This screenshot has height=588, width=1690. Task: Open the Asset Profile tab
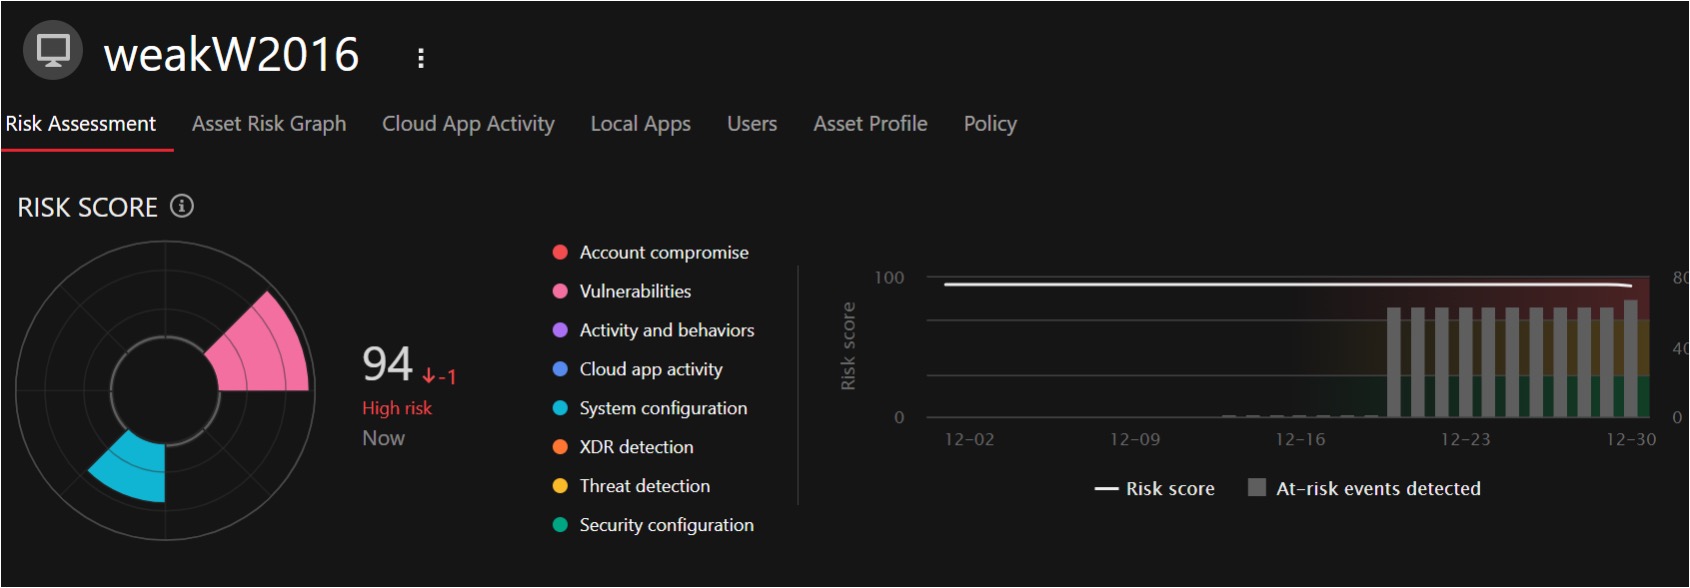870,124
